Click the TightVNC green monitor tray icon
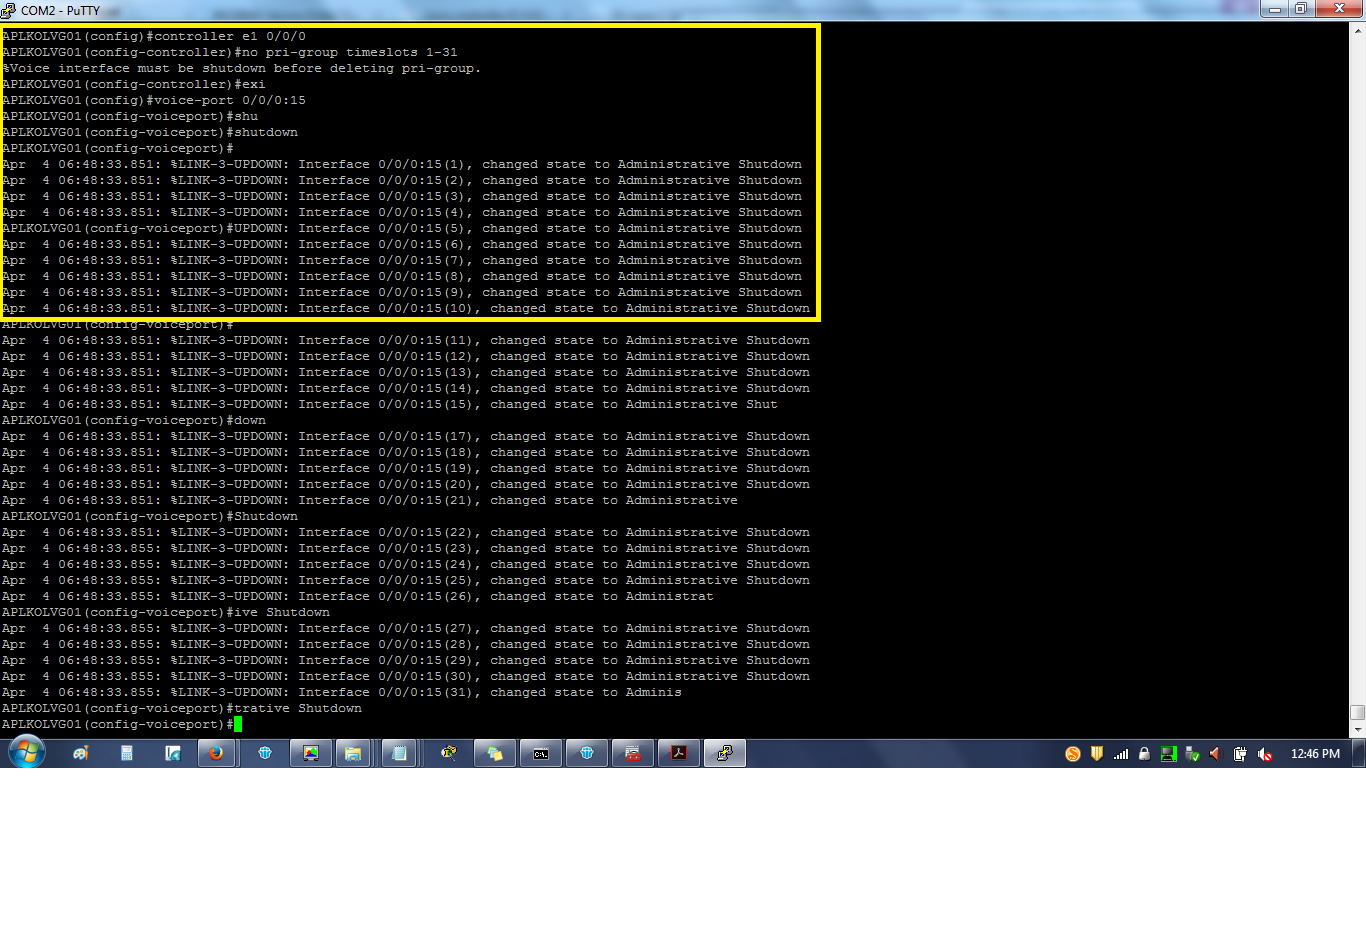 (x=1168, y=754)
